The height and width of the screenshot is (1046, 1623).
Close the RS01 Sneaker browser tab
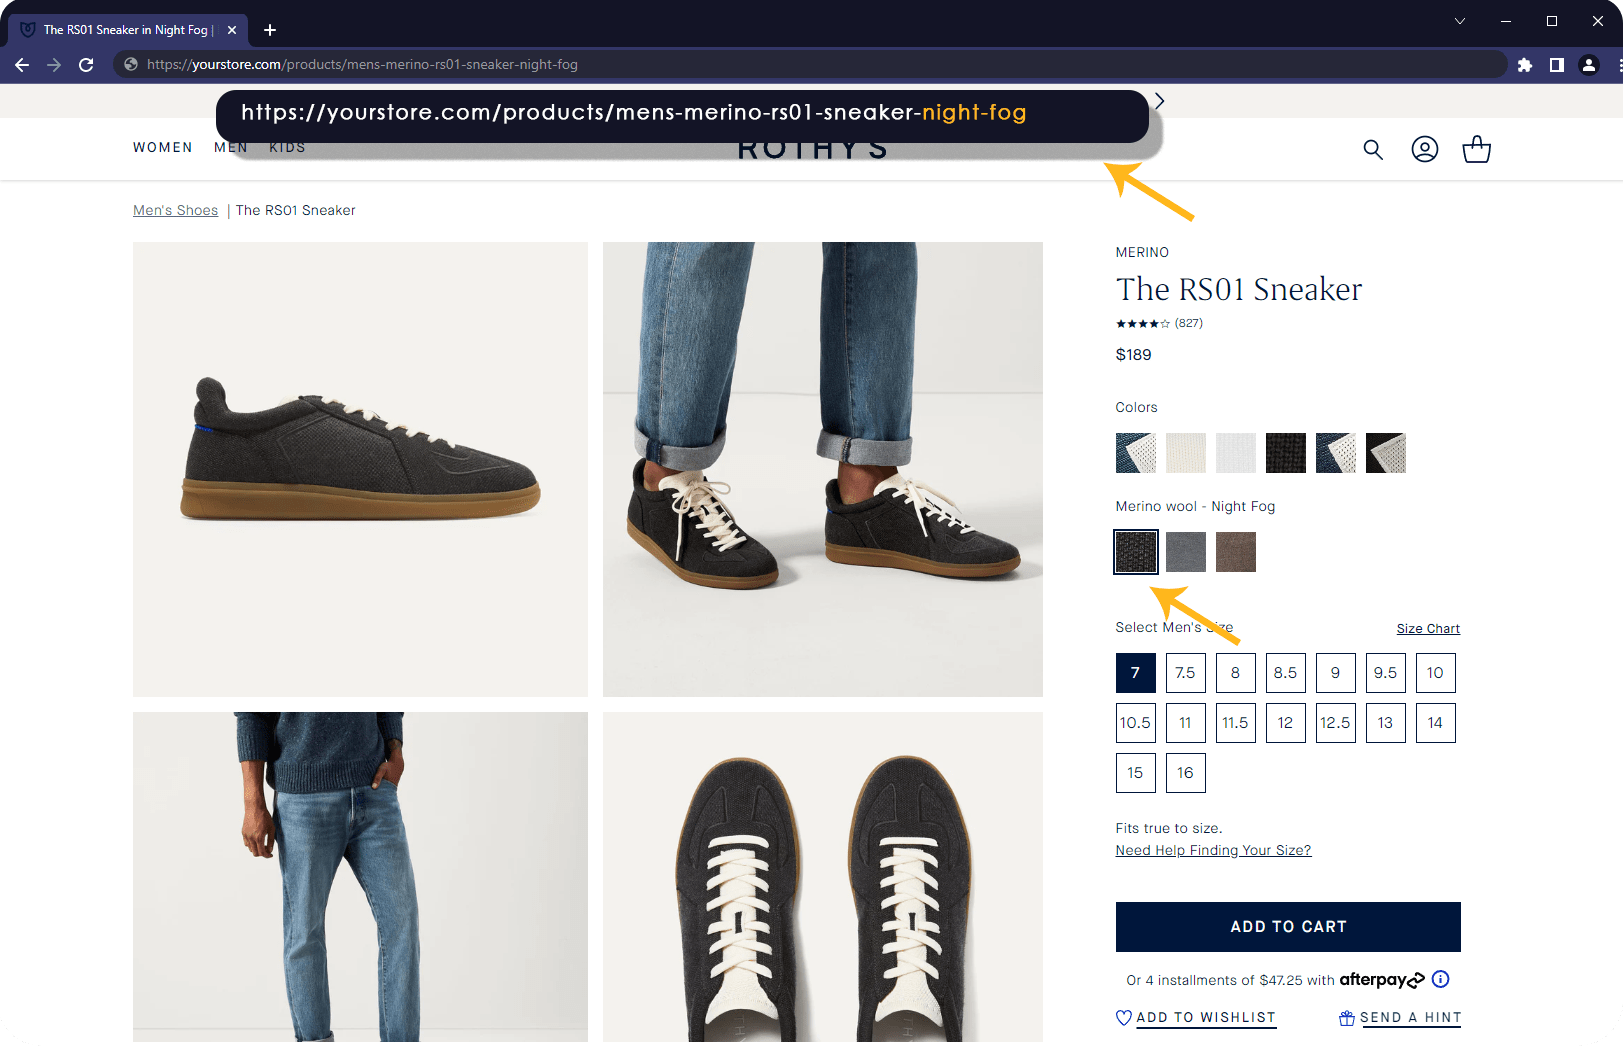(232, 30)
